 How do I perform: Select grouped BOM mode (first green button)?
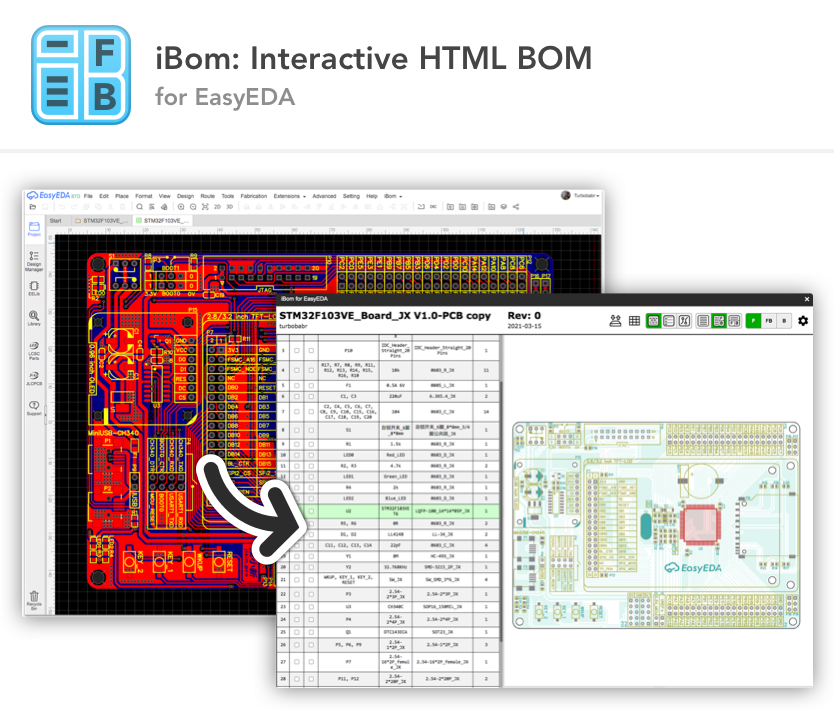pyautogui.click(x=653, y=321)
